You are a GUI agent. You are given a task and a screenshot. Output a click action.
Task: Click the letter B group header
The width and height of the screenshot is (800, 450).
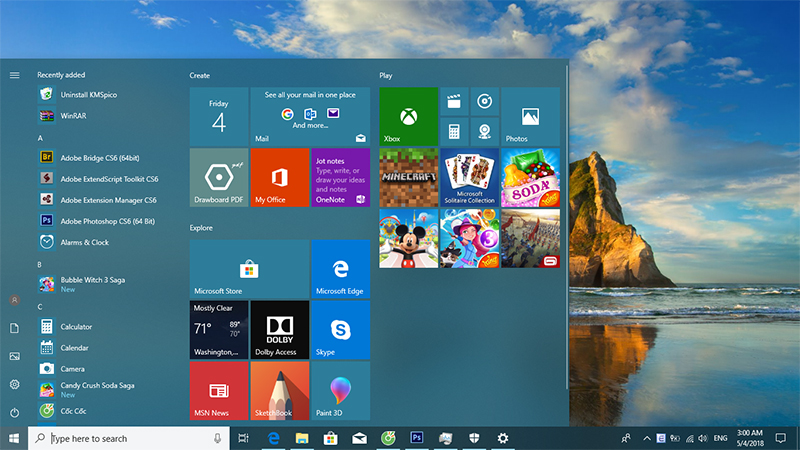tap(40, 264)
